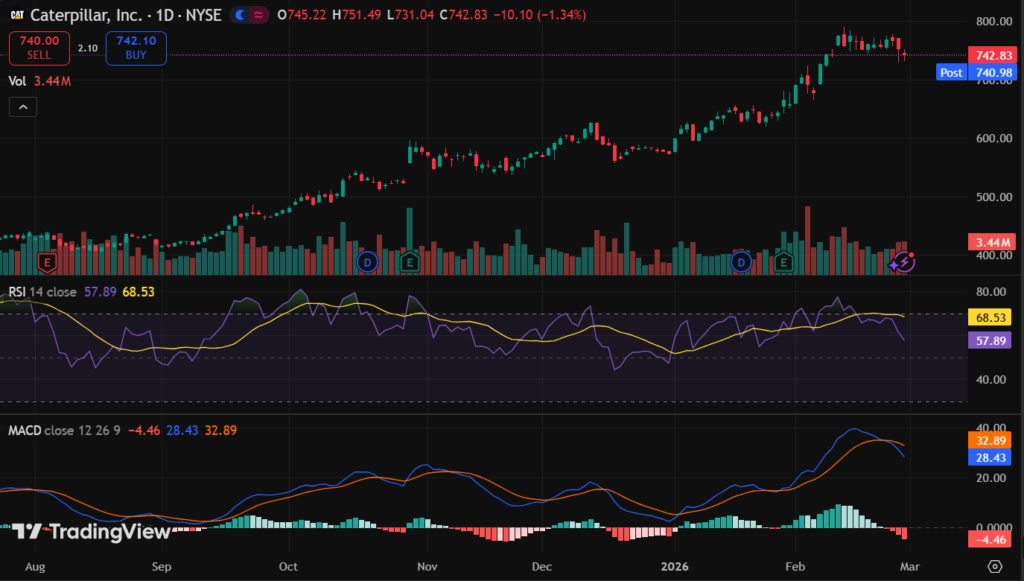Click the blue dividend marker in October
This screenshot has width=1024, height=581.
367,262
